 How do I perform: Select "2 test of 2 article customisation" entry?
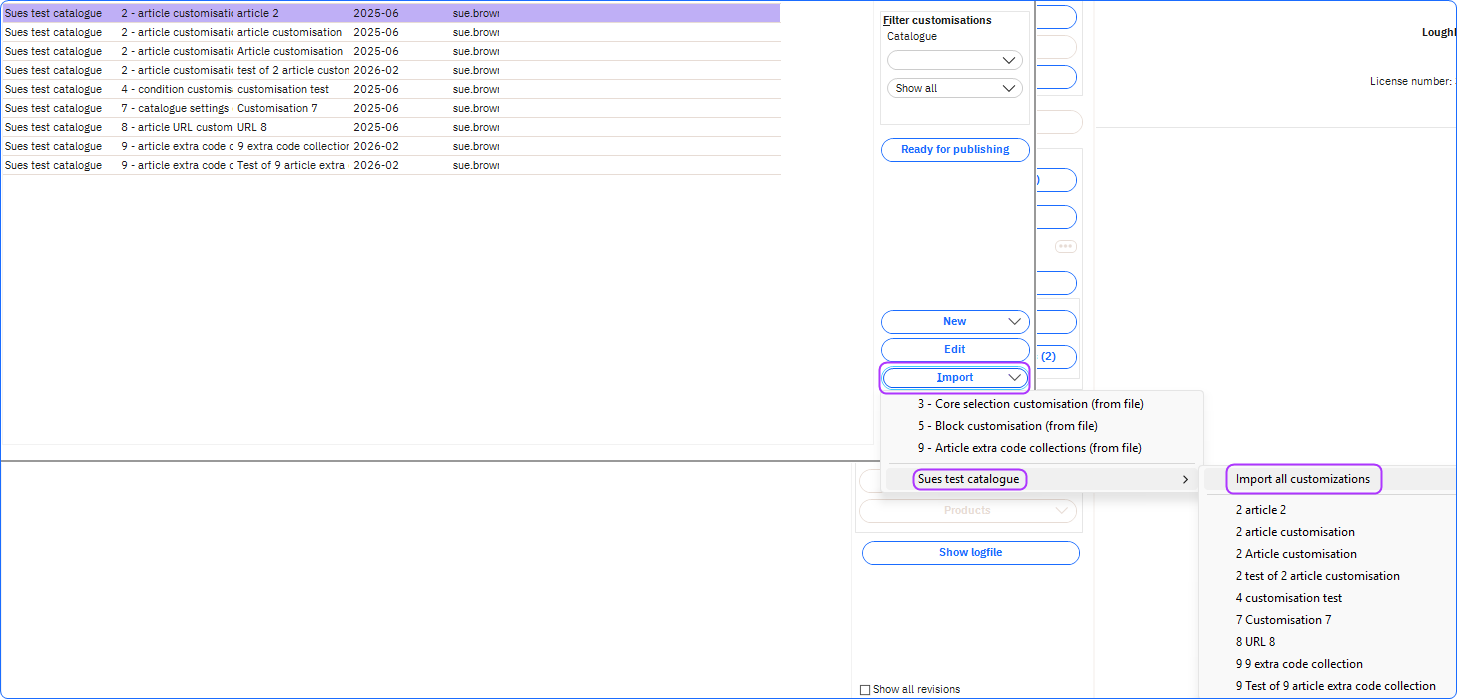[1317, 575]
